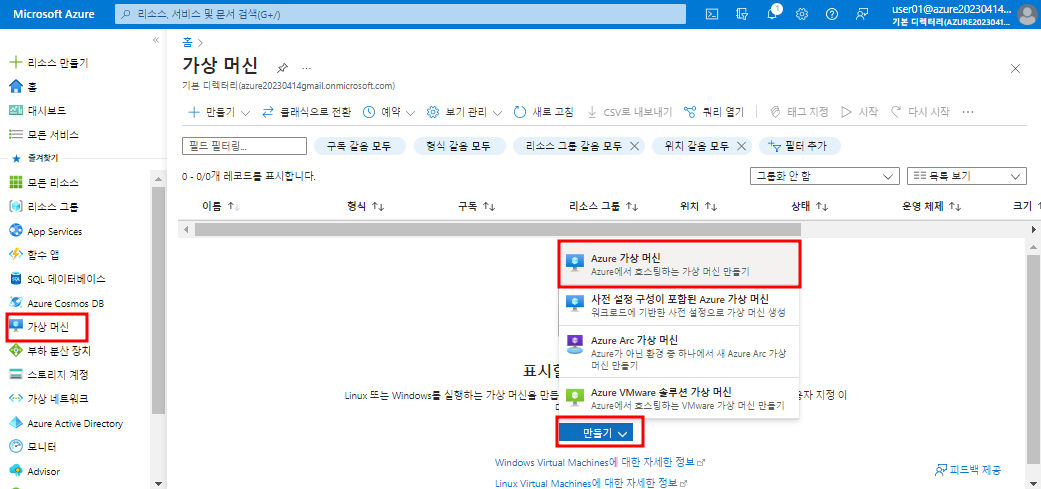Focus the 필드 필터링 input box
Screen dimensions: 1041x489
coord(244,146)
